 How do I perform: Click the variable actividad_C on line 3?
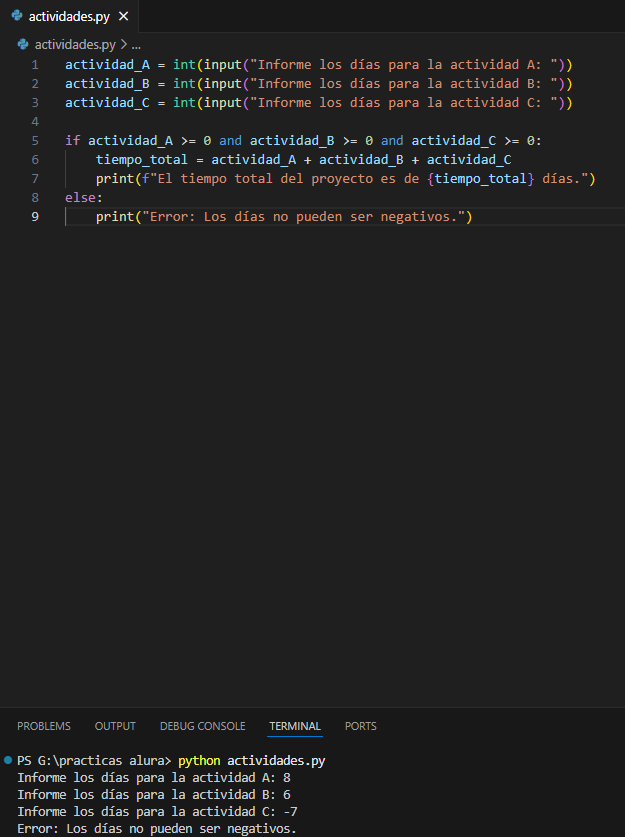click(x=108, y=102)
